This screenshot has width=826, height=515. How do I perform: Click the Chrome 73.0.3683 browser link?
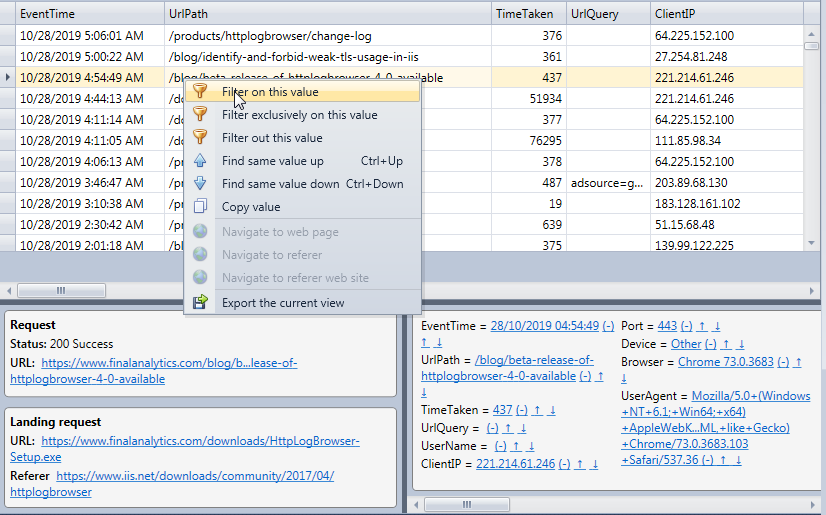(x=725, y=362)
